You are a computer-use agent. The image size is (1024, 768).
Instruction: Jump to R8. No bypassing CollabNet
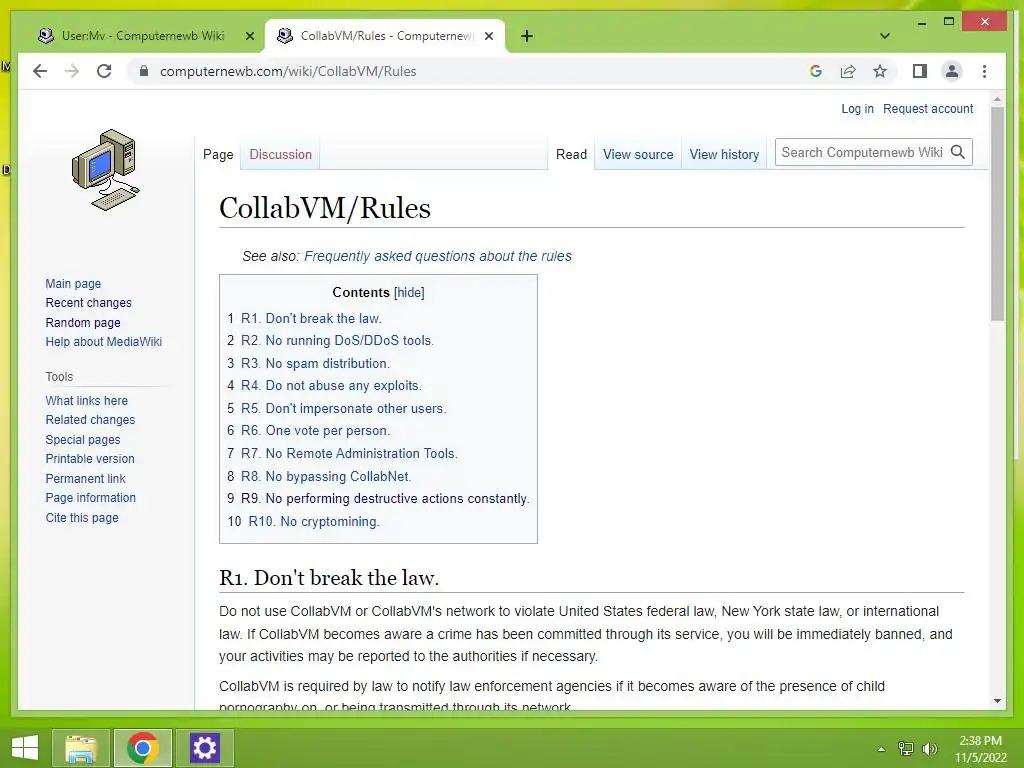pyautogui.click(x=326, y=476)
